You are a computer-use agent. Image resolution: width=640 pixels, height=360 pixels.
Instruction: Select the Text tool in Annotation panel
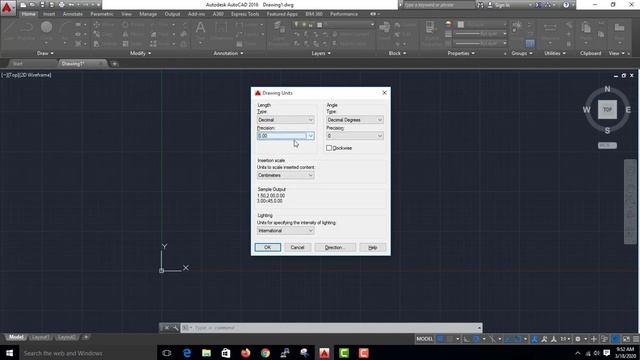click(x=200, y=28)
